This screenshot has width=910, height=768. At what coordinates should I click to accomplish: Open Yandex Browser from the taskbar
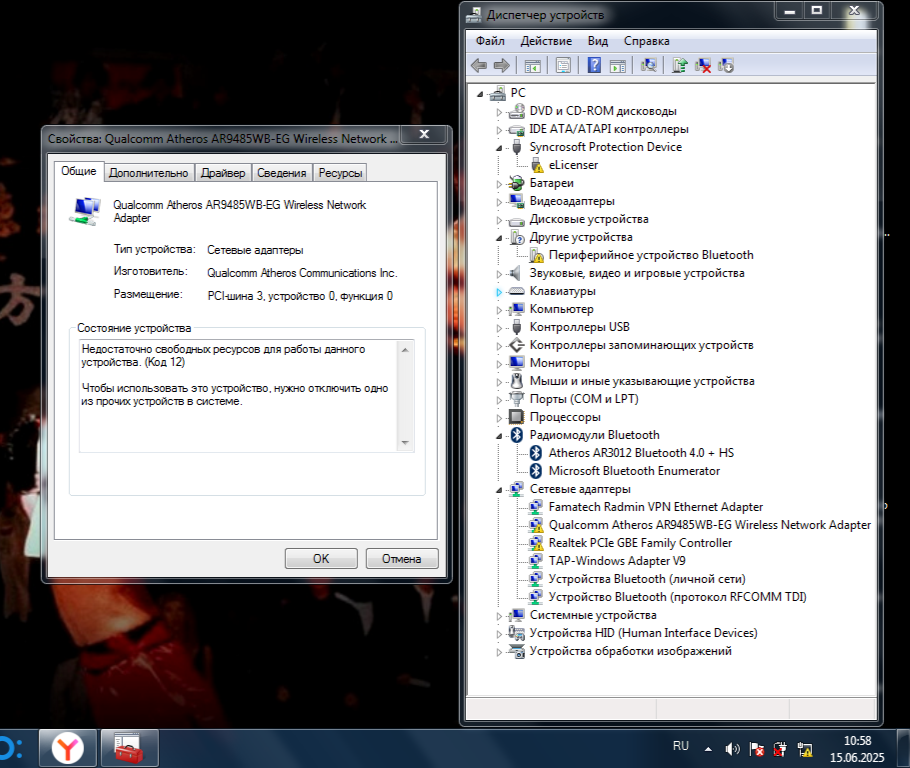(68, 748)
